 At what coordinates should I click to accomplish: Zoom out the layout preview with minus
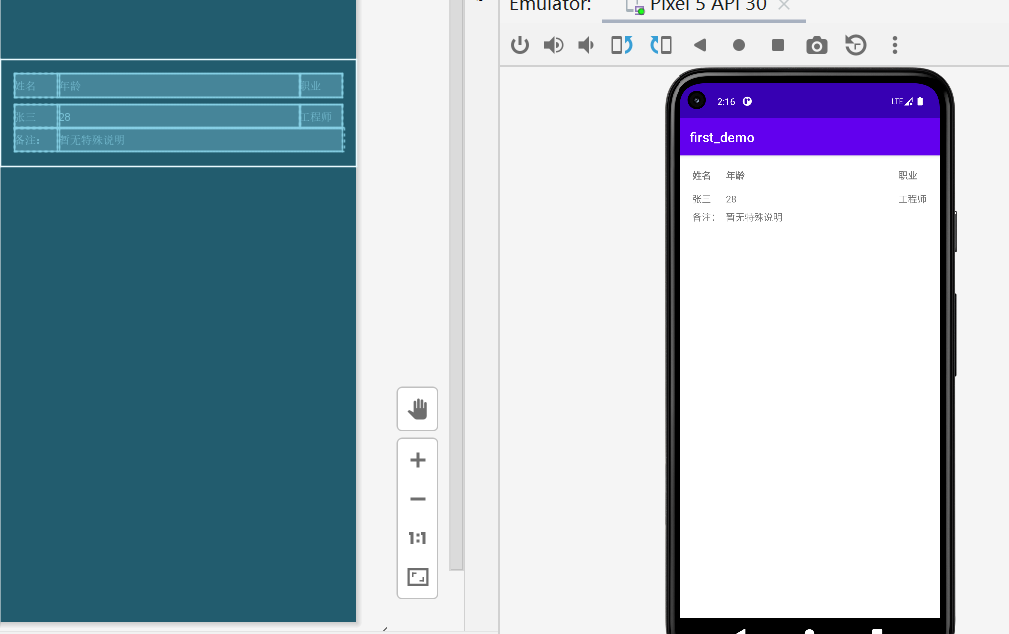pyautogui.click(x=418, y=499)
